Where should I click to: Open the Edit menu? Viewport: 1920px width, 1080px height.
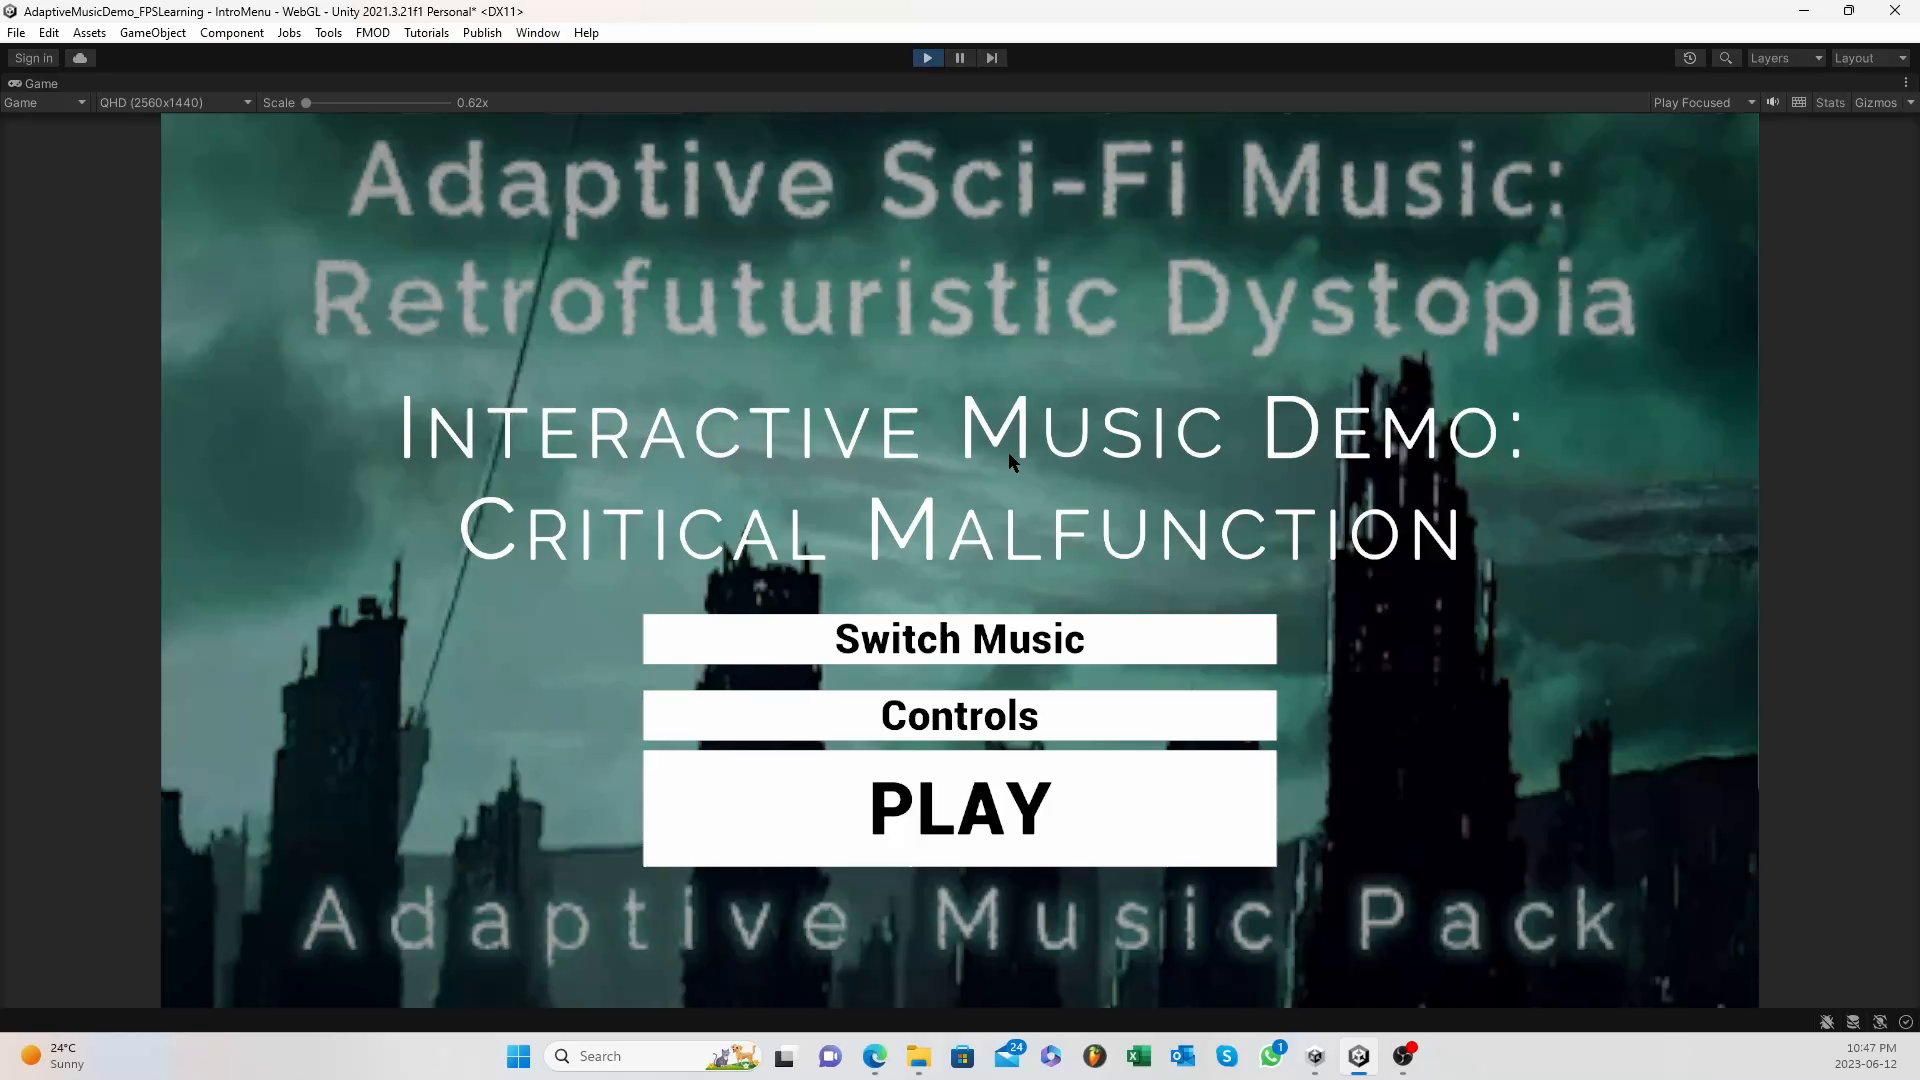[49, 32]
